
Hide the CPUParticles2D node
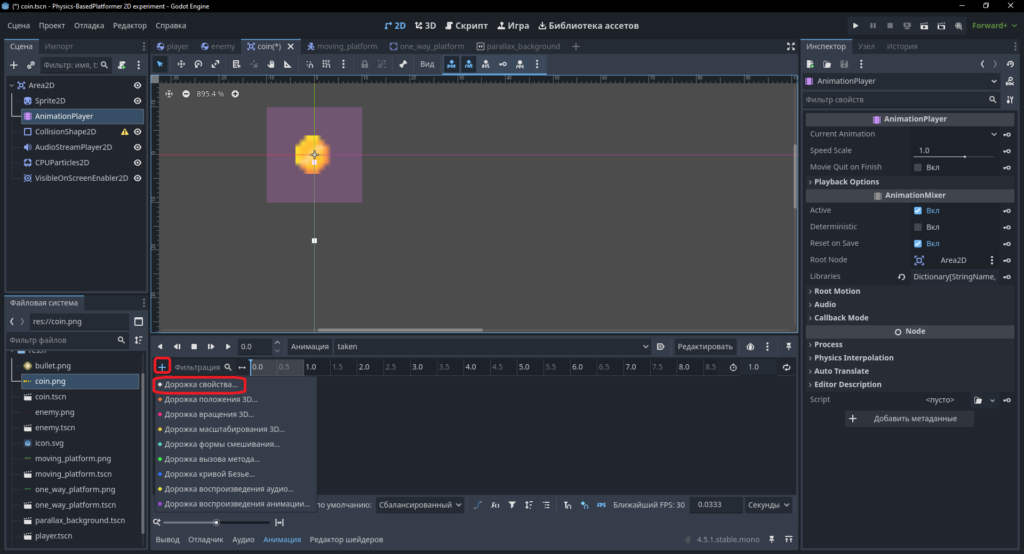coord(137,163)
